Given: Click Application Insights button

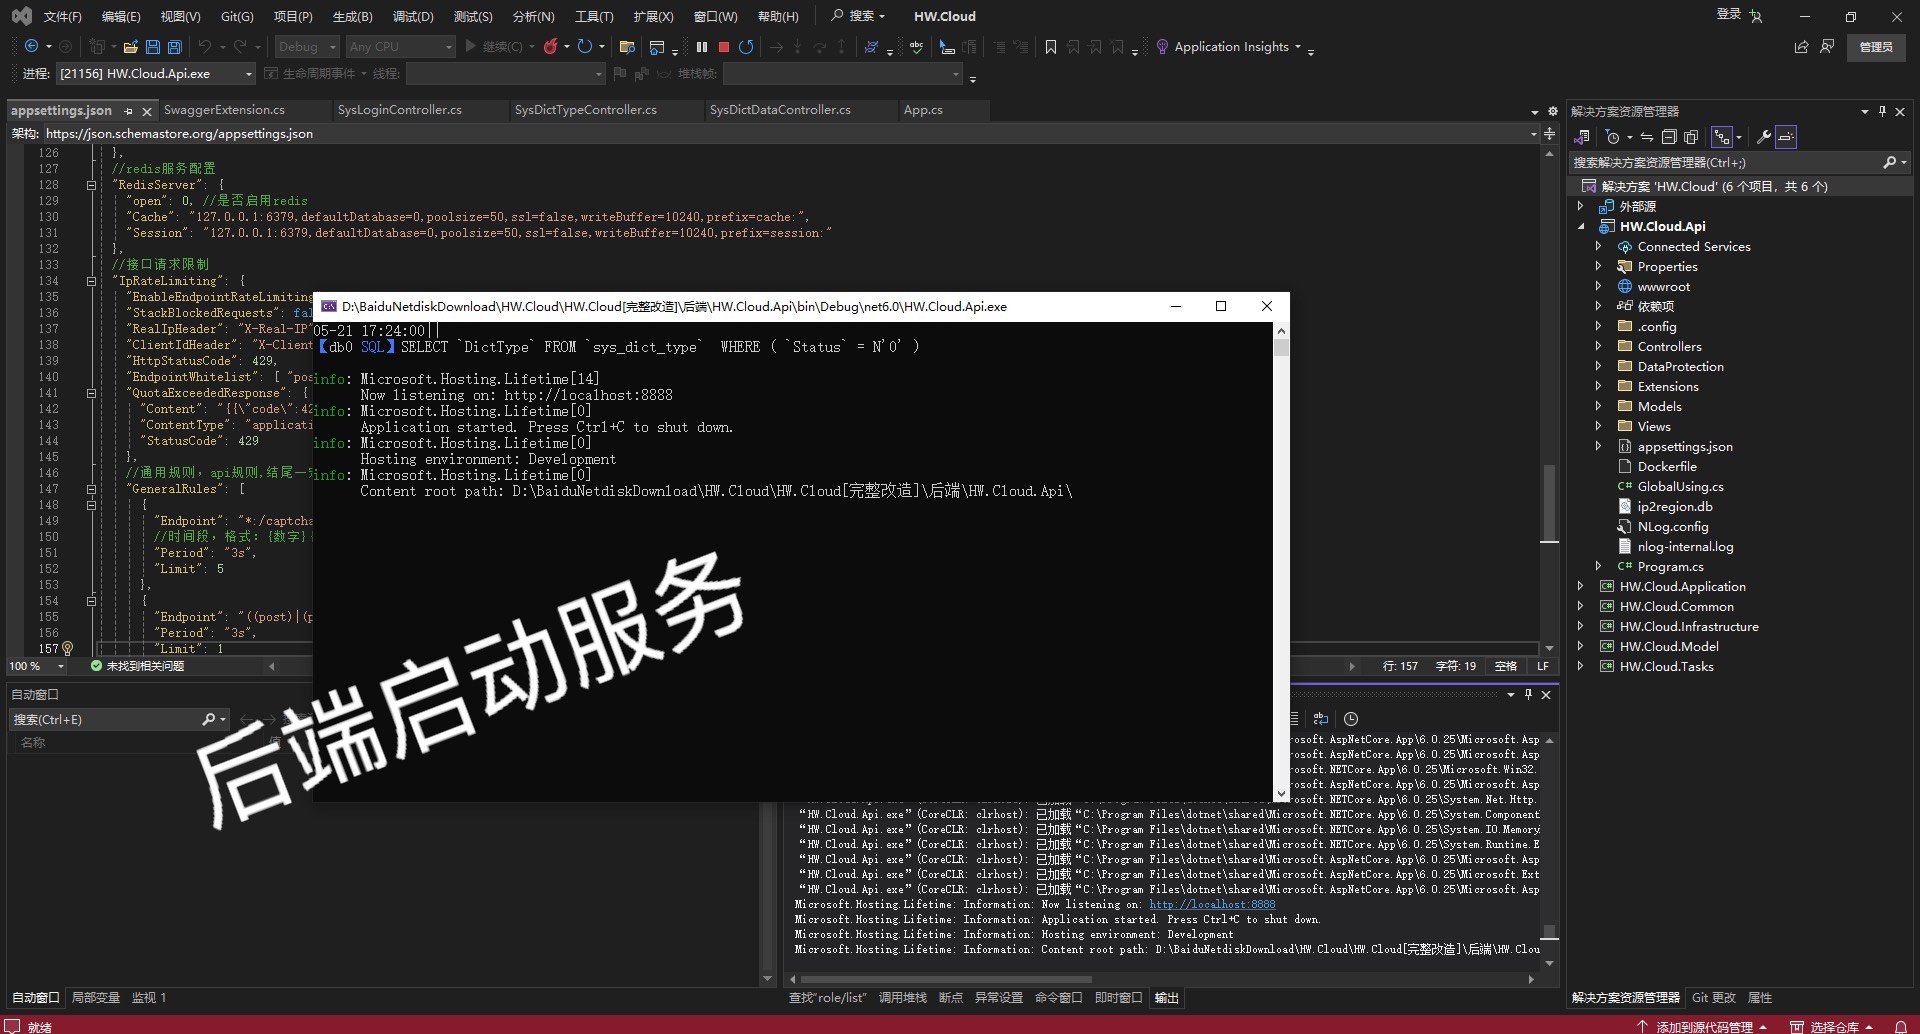Looking at the screenshot, I should pos(1231,47).
